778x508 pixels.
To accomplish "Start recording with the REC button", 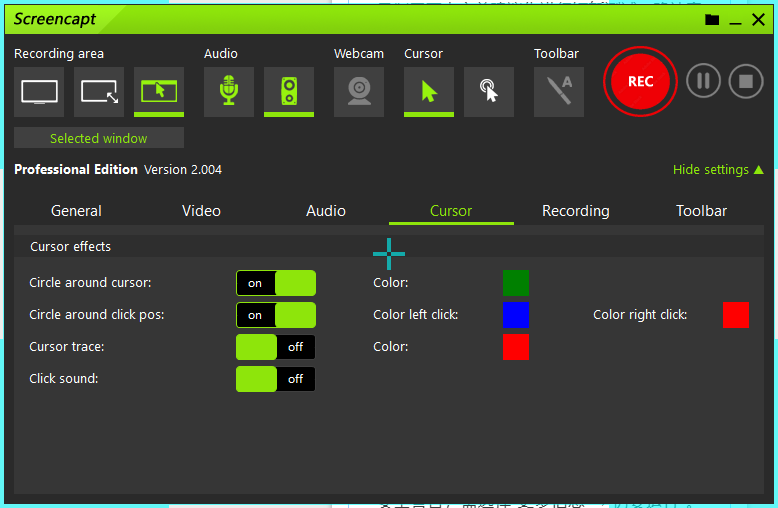I will (x=640, y=81).
